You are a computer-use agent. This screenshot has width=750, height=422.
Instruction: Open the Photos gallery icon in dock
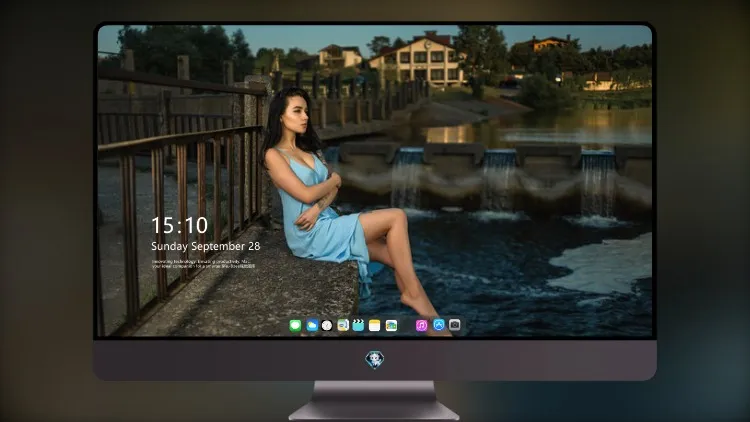391,326
